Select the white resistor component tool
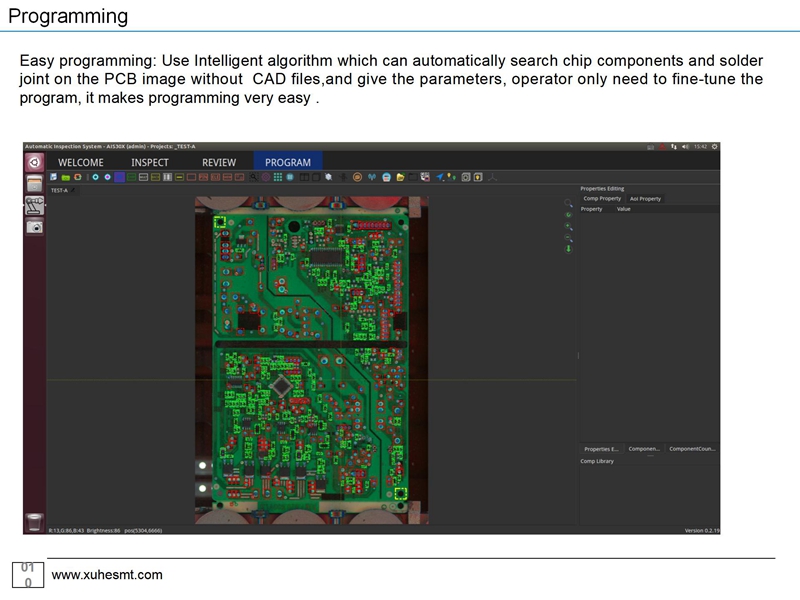The image size is (800, 600). [143, 177]
